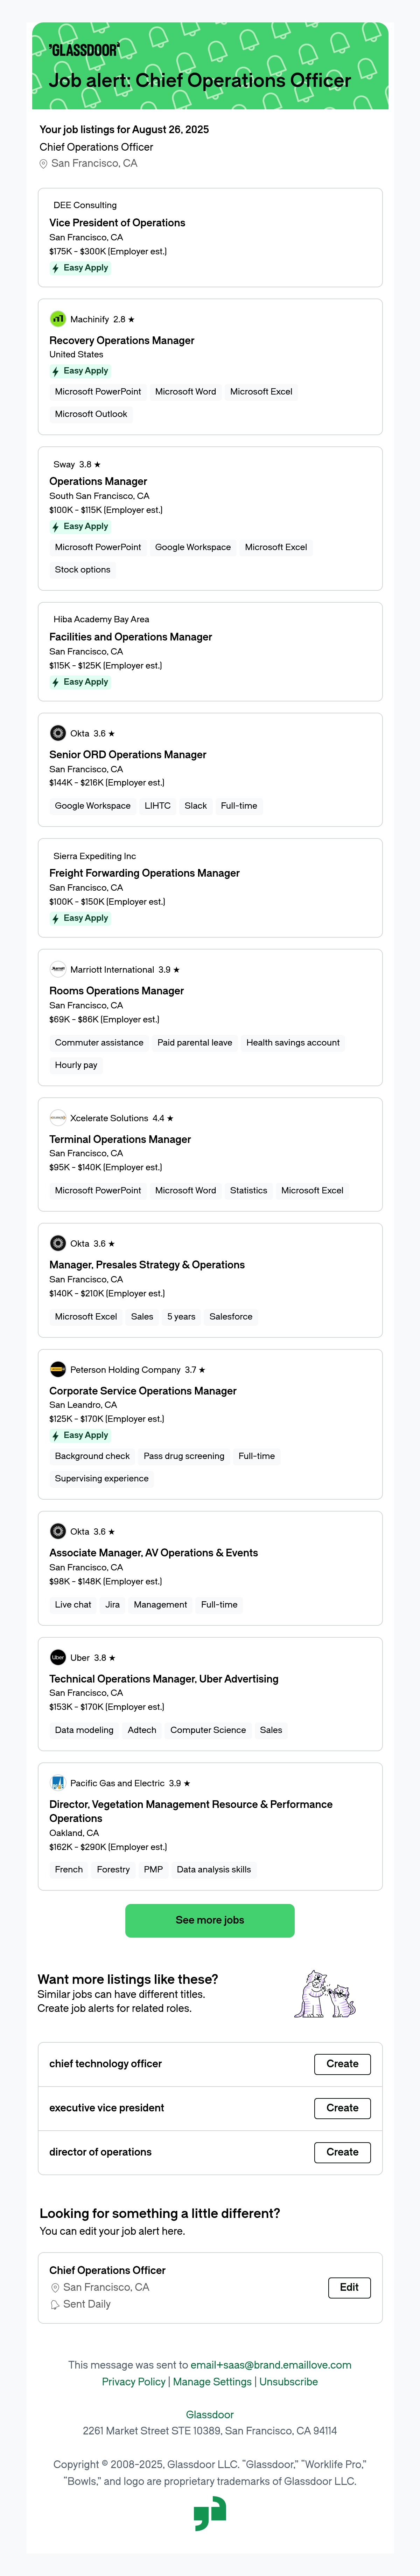Click the See more jobs button
Screen dimensions: 420x2576
(x=210, y=1920)
